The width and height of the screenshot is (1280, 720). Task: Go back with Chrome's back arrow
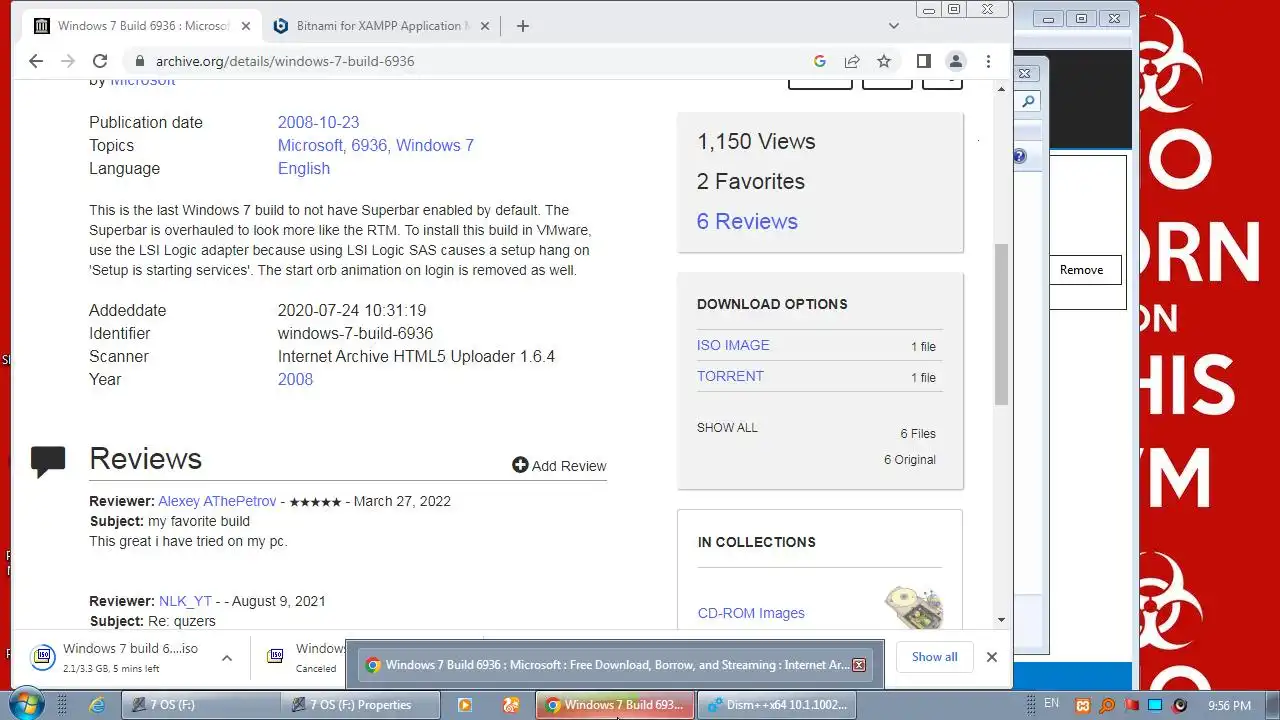coord(36,61)
